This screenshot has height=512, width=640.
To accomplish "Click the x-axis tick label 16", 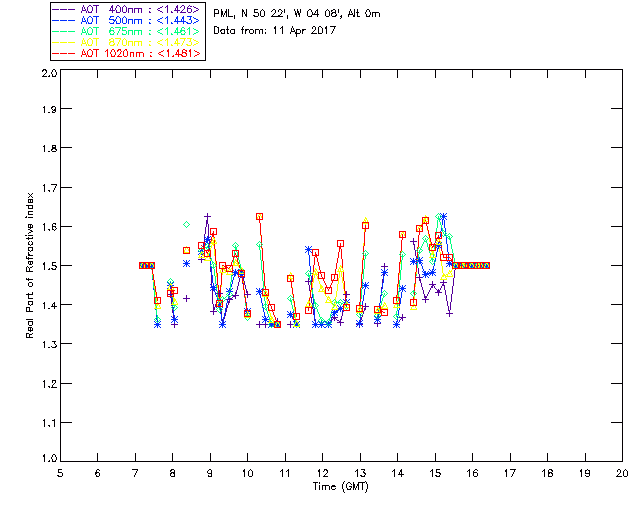I will point(473,473).
